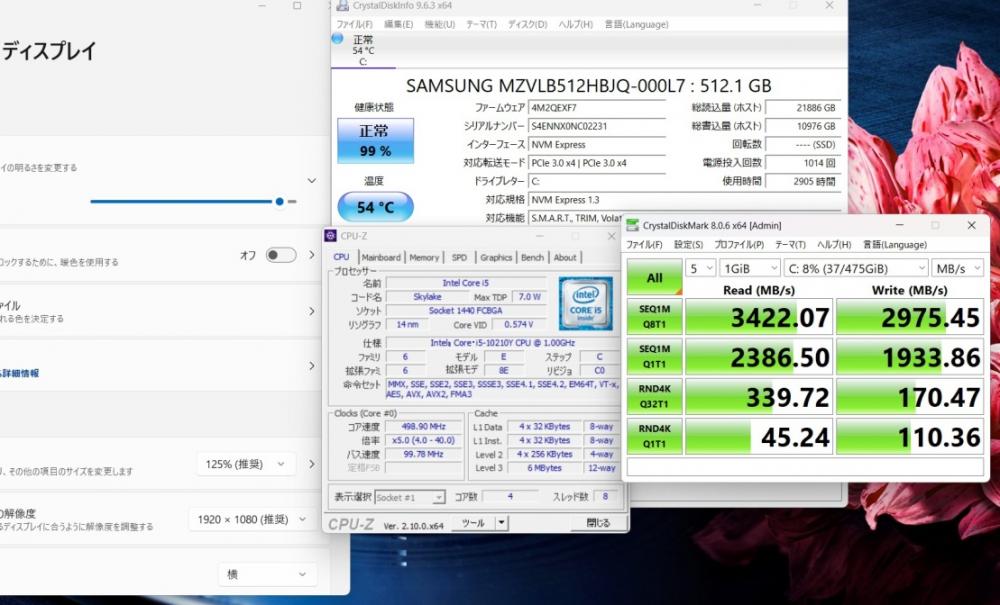Image resolution: width=1000 pixels, height=605 pixels.
Task: Click the CPU-Z app icon in title bar
Action: tap(330, 236)
